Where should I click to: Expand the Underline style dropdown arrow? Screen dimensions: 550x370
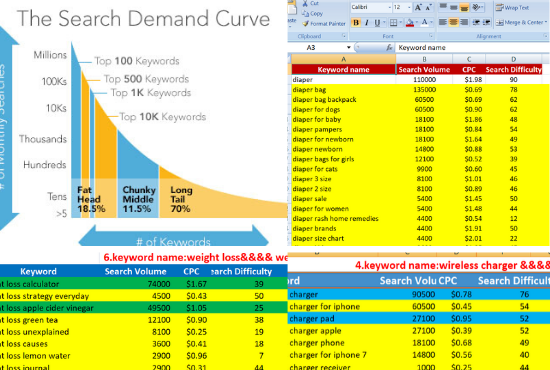pyautogui.click(x=384, y=23)
